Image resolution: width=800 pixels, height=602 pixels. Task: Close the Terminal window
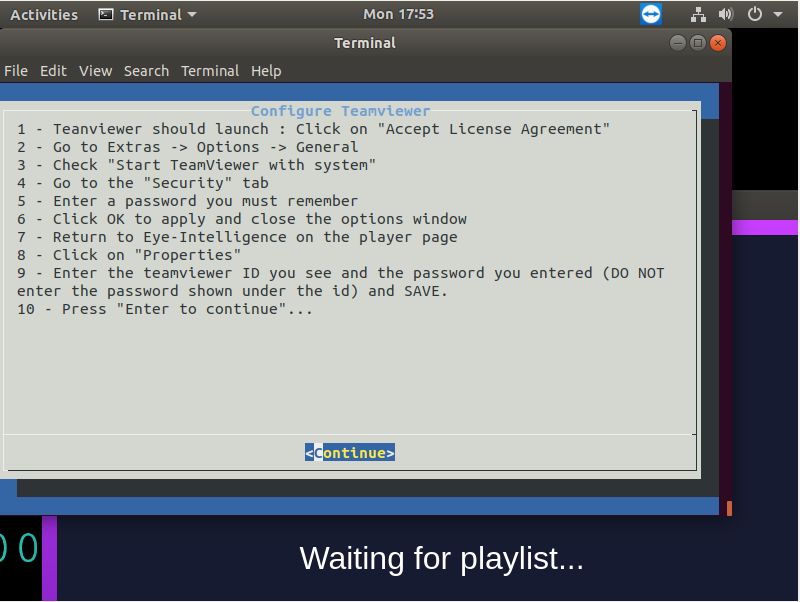tap(718, 43)
